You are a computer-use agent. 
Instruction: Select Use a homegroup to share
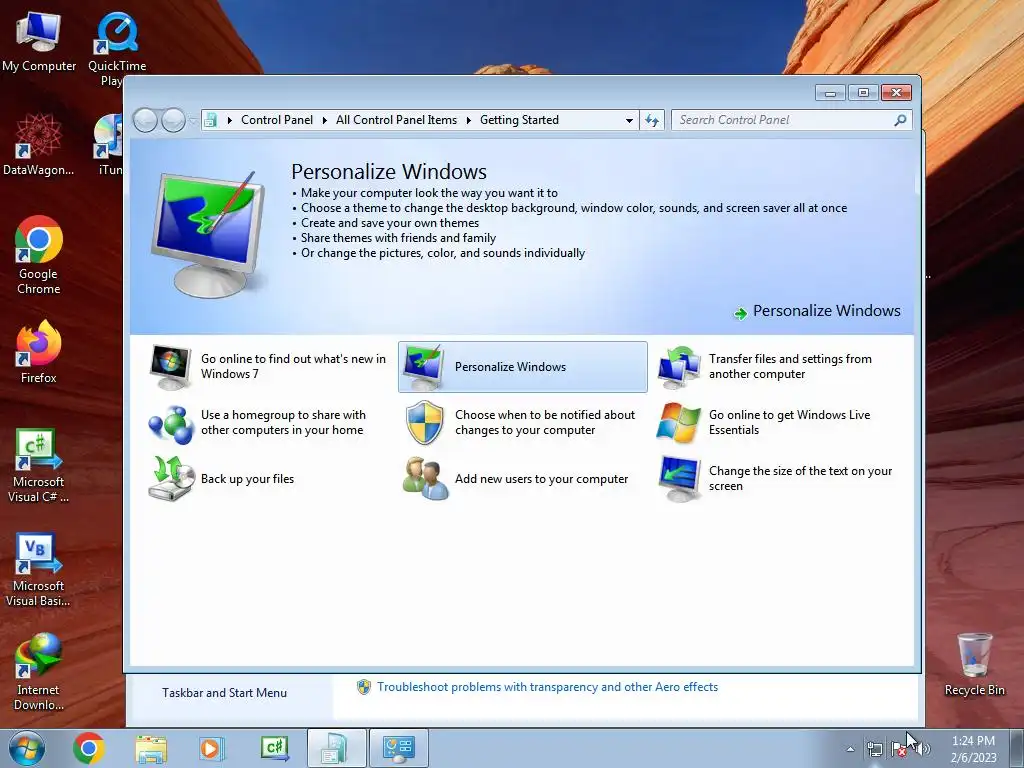283,423
